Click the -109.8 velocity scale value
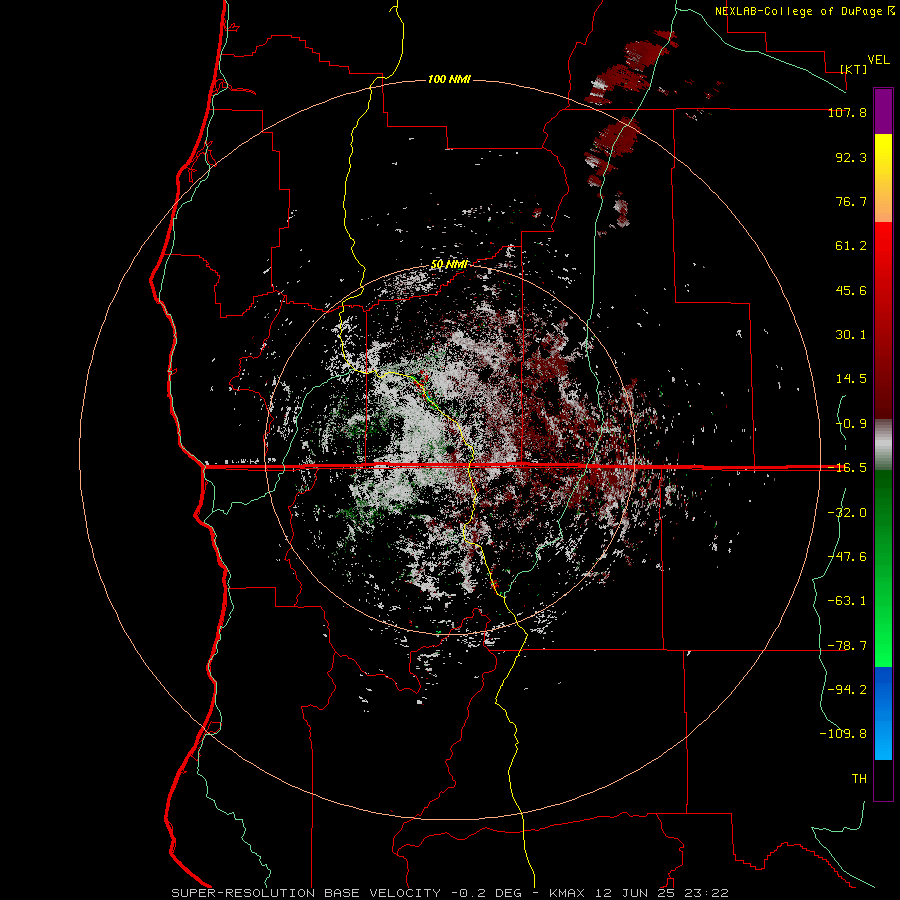Image resolution: width=900 pixels, height=900 pixels. 843,734
